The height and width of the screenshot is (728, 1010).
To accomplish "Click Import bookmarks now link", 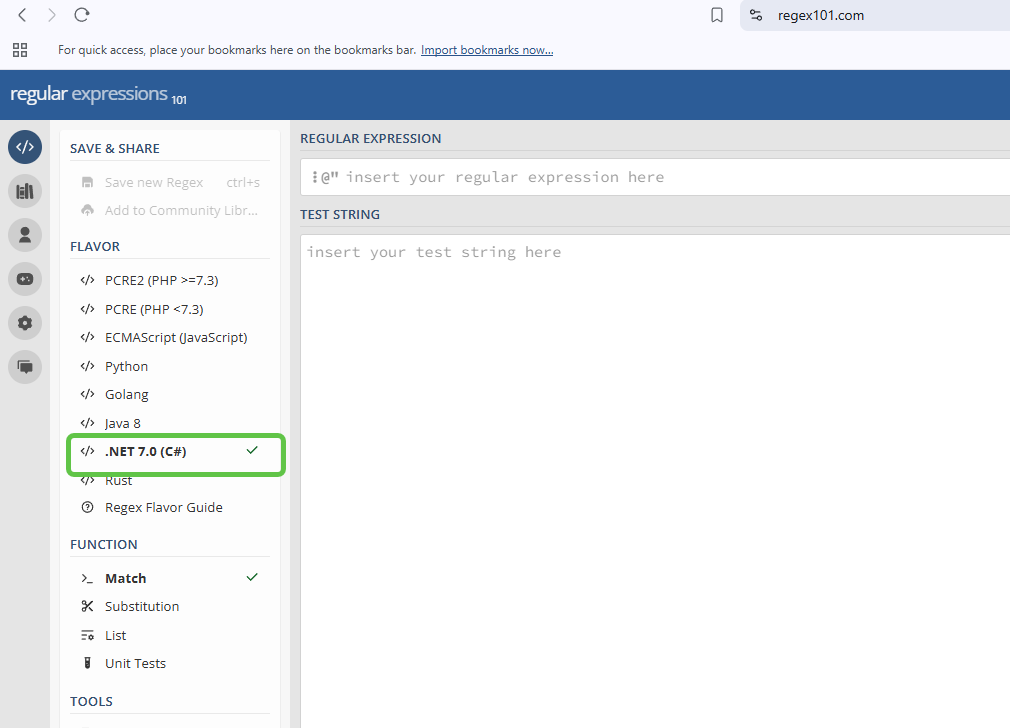I will pyautogui.click(x=486, y=50).
